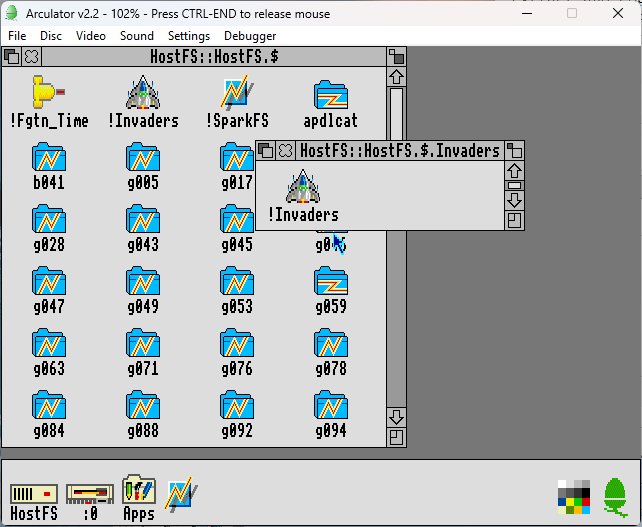Select the apdlcat archive folder

[x=331, y=104]
